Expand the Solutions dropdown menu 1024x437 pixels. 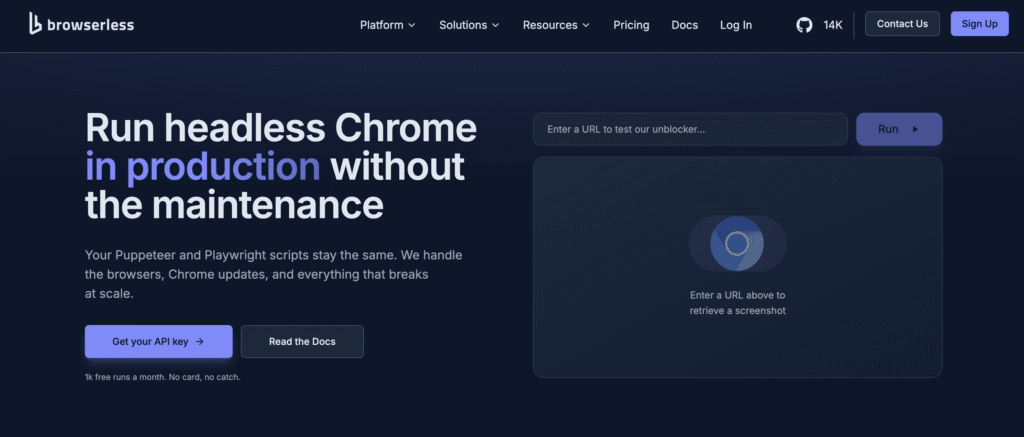coord(469,25)
